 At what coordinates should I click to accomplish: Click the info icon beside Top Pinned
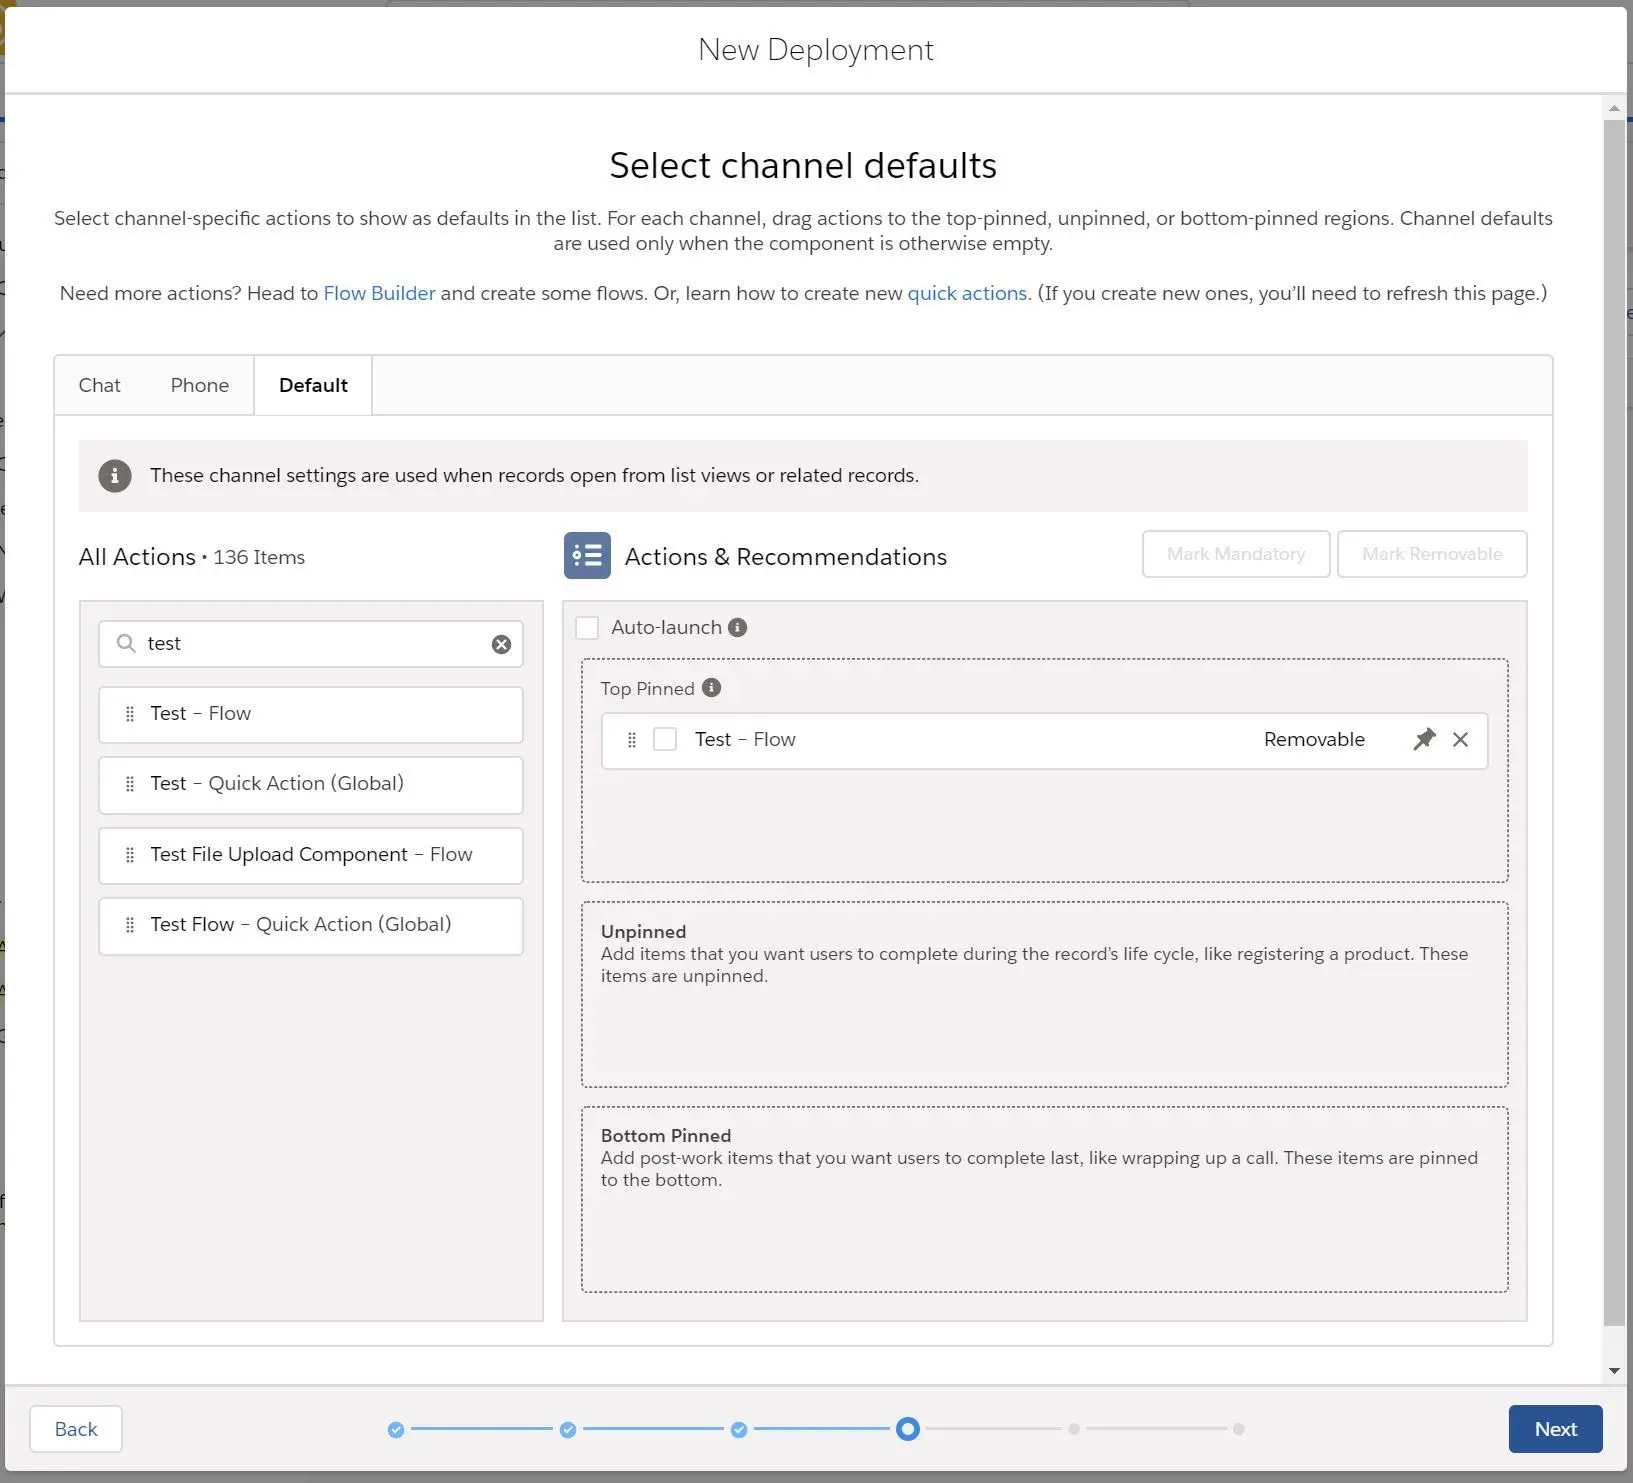click(x=711, y=688)
